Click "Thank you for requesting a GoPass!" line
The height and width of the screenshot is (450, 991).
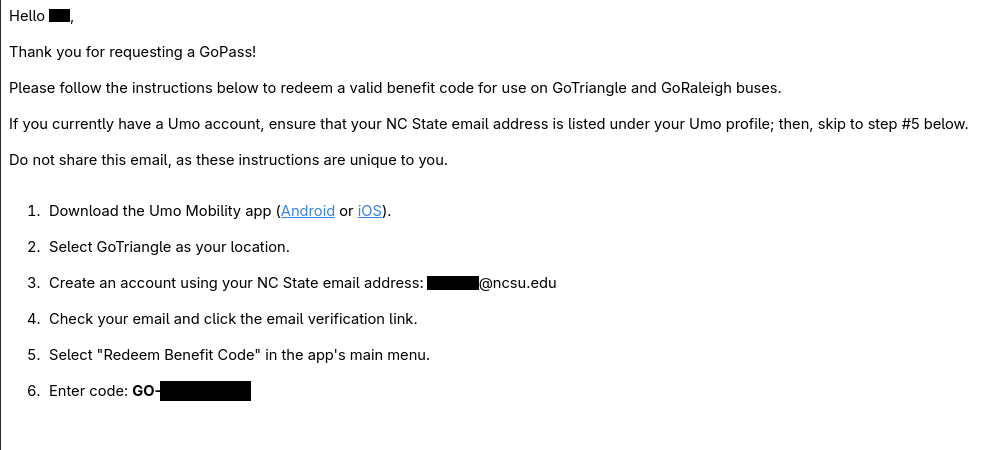coord(133,52)
